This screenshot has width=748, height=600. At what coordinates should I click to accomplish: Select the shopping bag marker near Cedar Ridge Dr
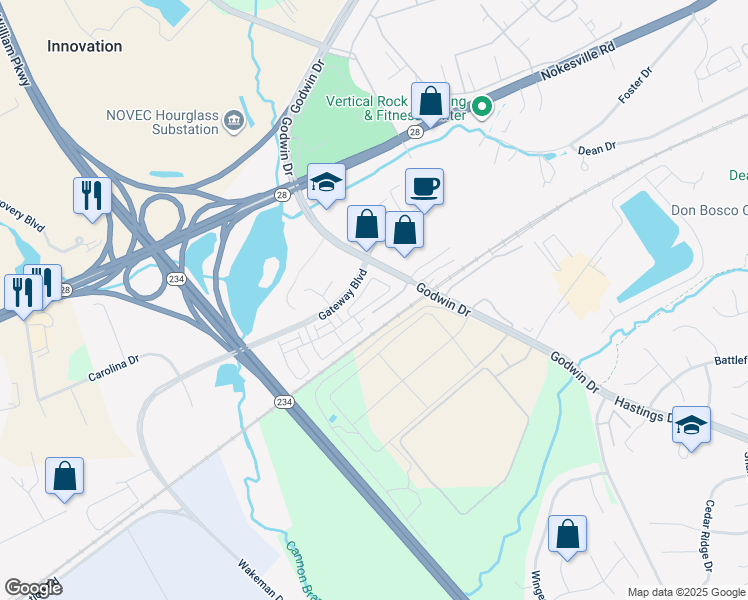click(567, 536)
